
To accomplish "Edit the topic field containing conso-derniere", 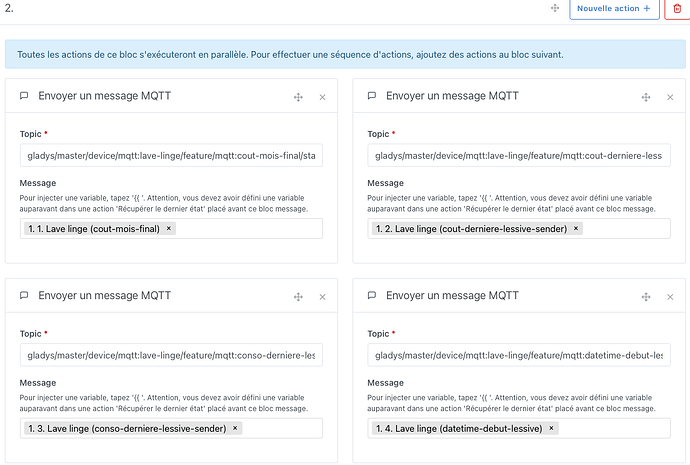I will (171, 355).
